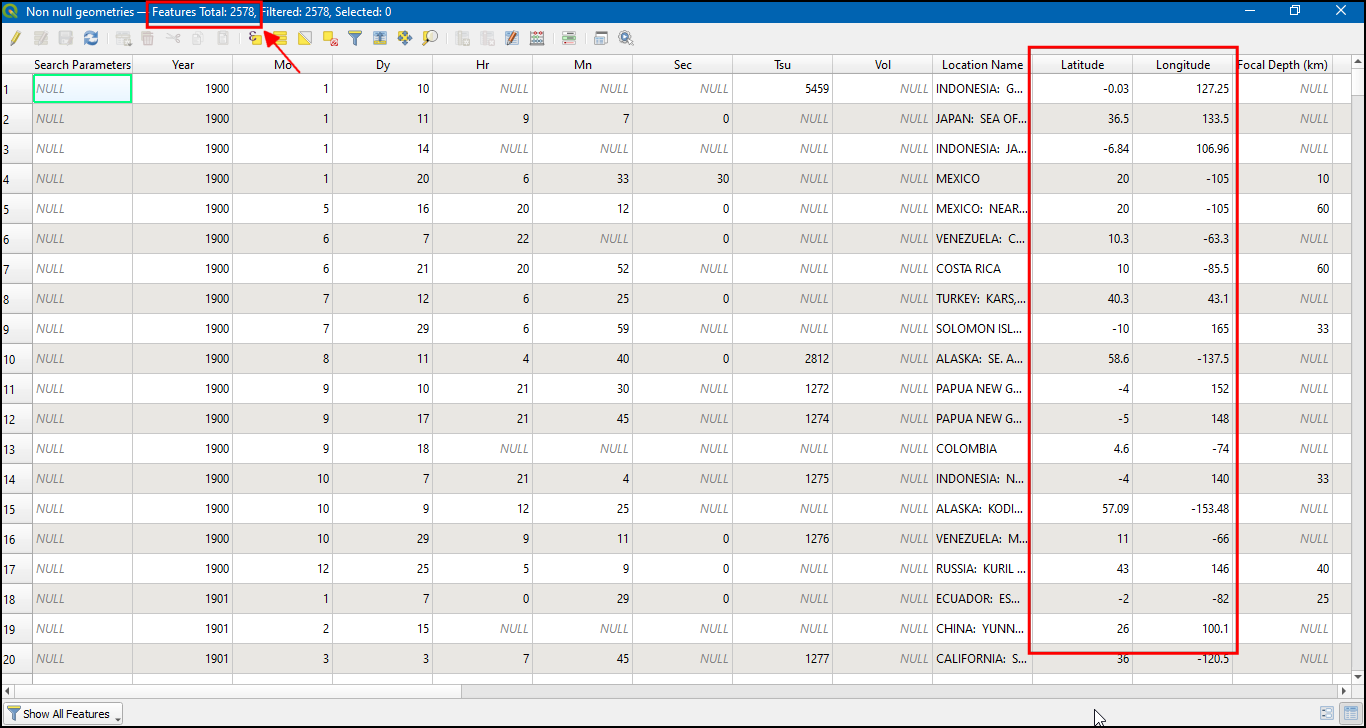This screenshot has height=728, width=1366.
Task: Open Select features using expression
Action: point(256,39)
